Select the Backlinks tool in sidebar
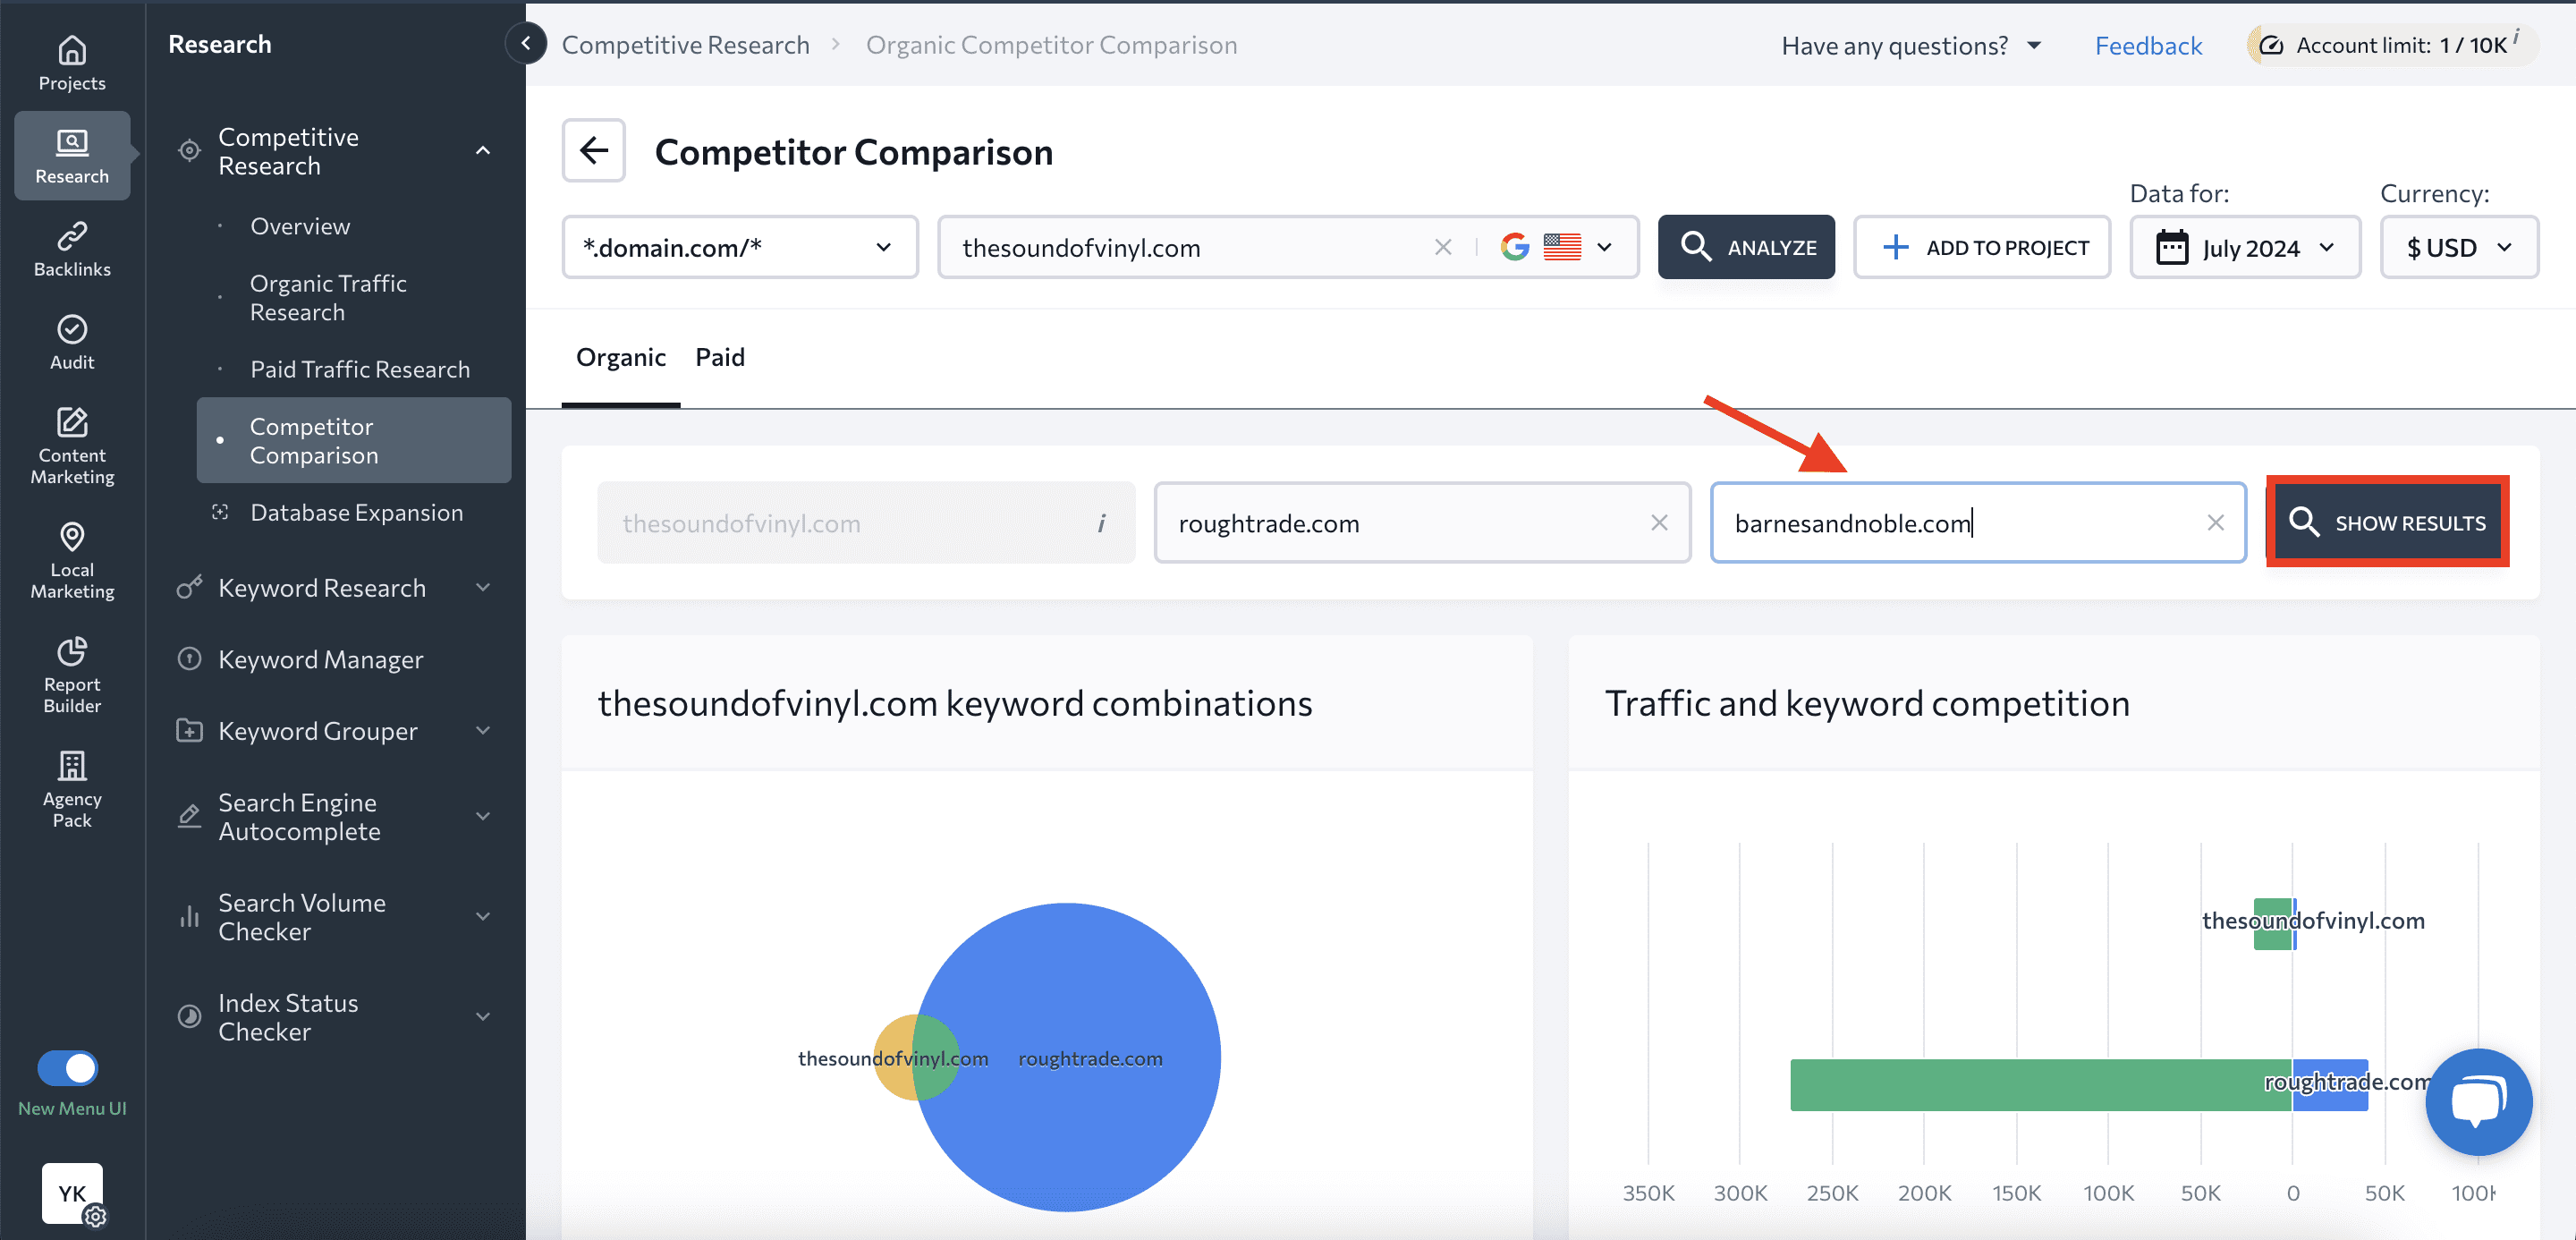 [71, 250]
